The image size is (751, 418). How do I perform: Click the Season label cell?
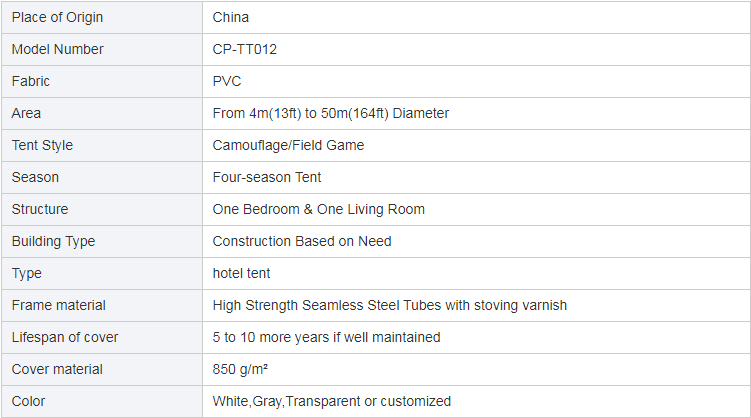pyautogui.click(x=102, y=177)
